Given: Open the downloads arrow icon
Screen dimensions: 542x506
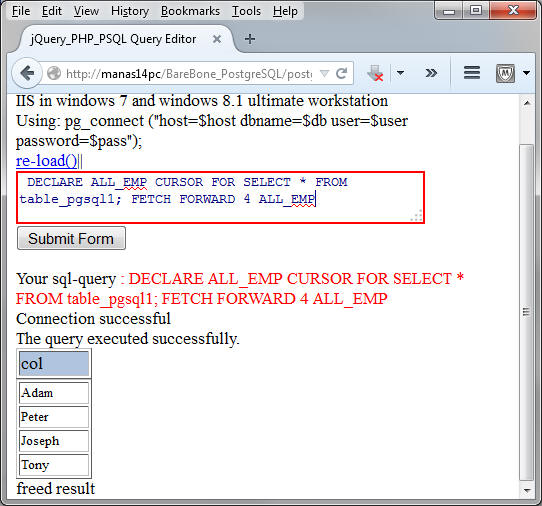Looking at the screenshot, I should tap(375, 73).
